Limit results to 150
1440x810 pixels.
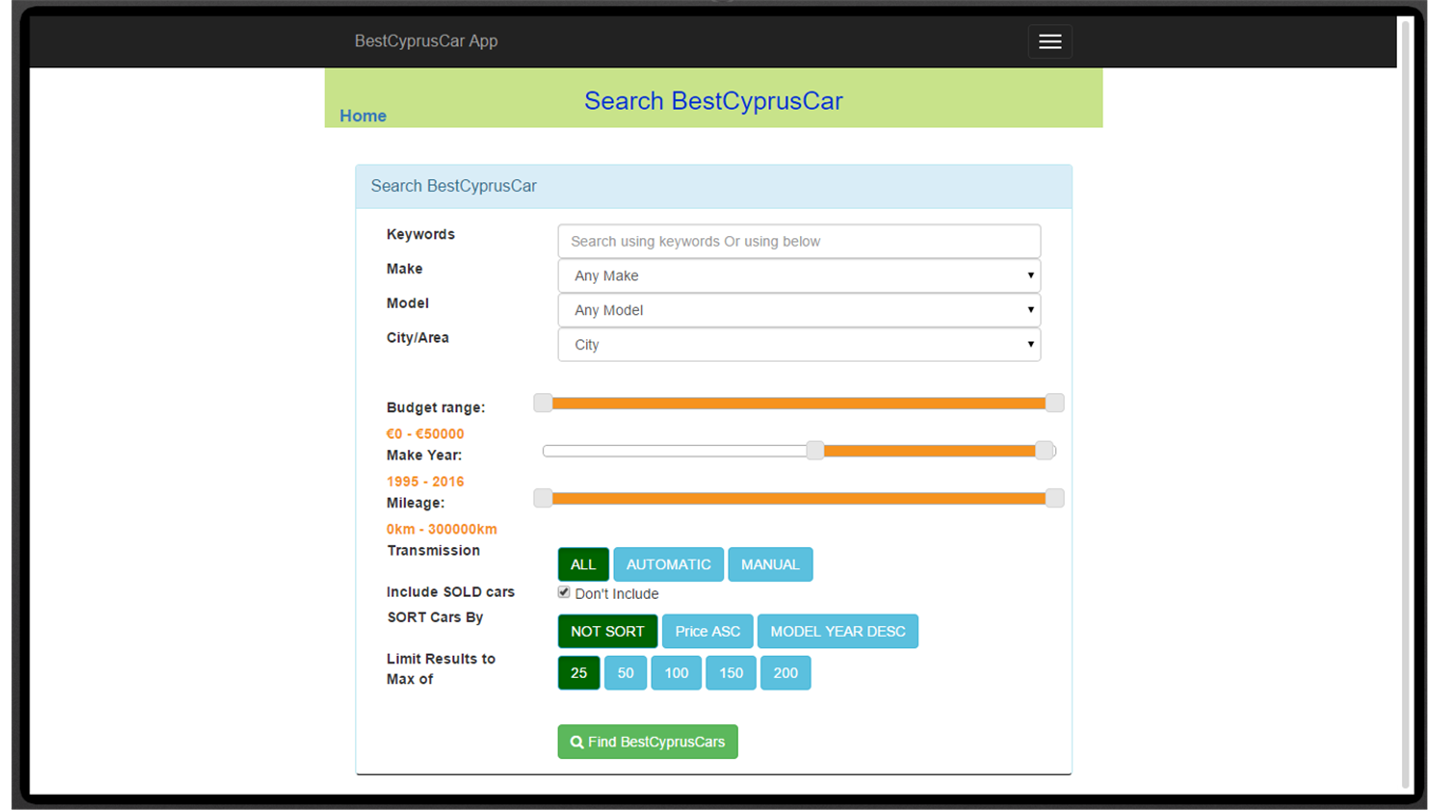731,673
